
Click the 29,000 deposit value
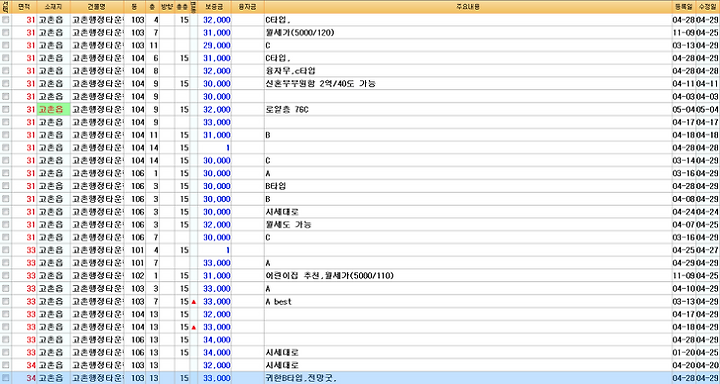pos(217,46)
